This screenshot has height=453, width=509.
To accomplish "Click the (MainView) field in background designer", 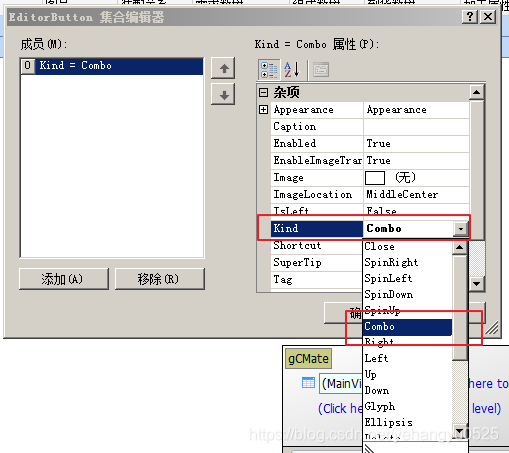I will tap(341, 384).
